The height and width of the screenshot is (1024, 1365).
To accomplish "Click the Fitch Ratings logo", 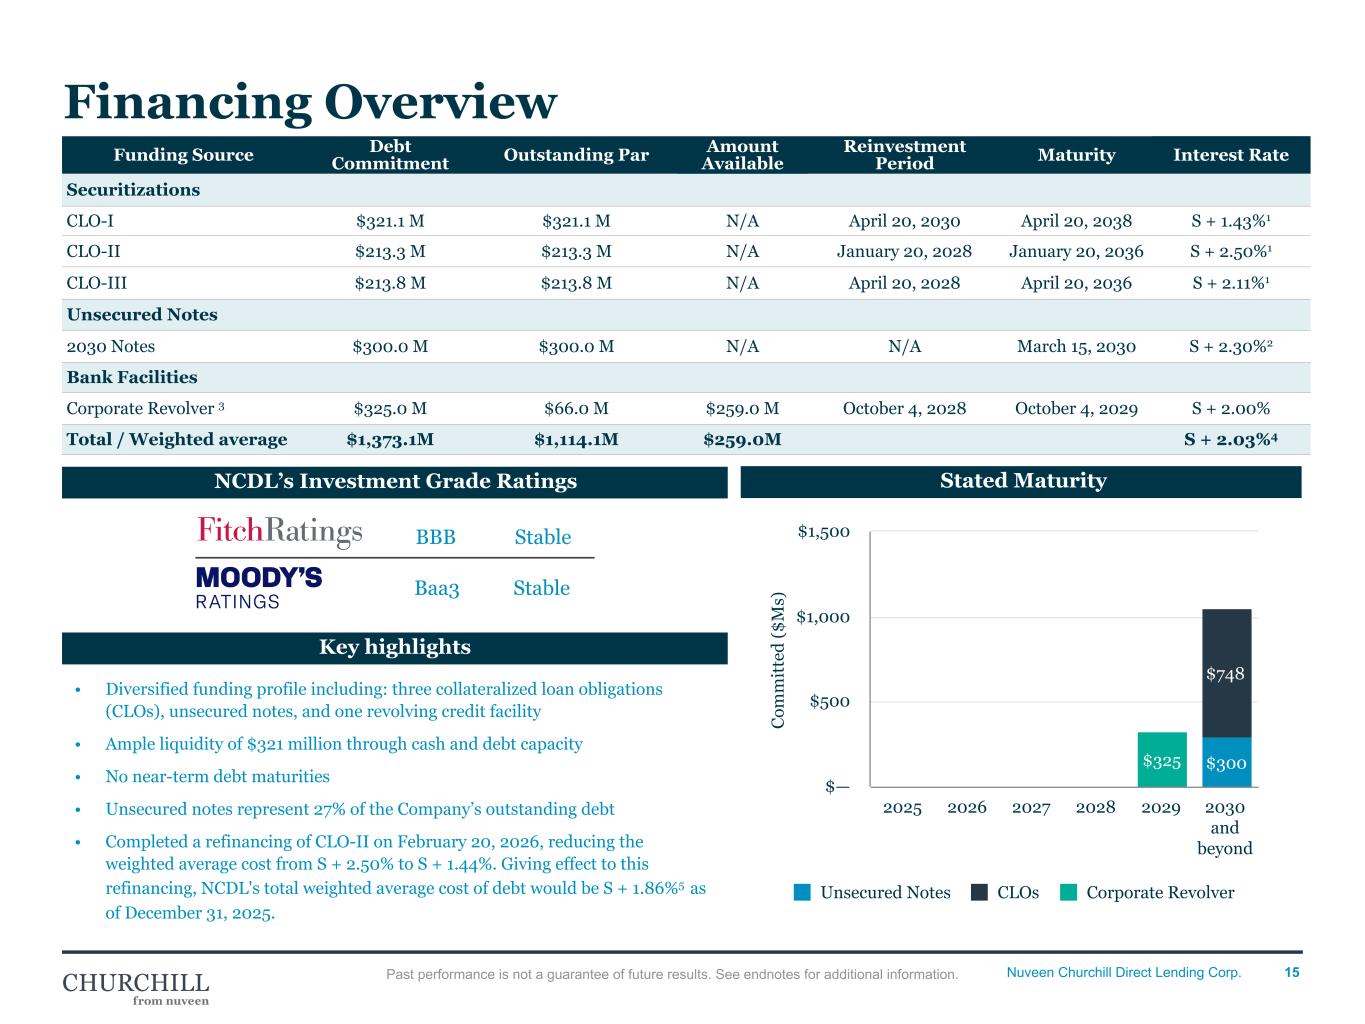I will click(280, 532).
